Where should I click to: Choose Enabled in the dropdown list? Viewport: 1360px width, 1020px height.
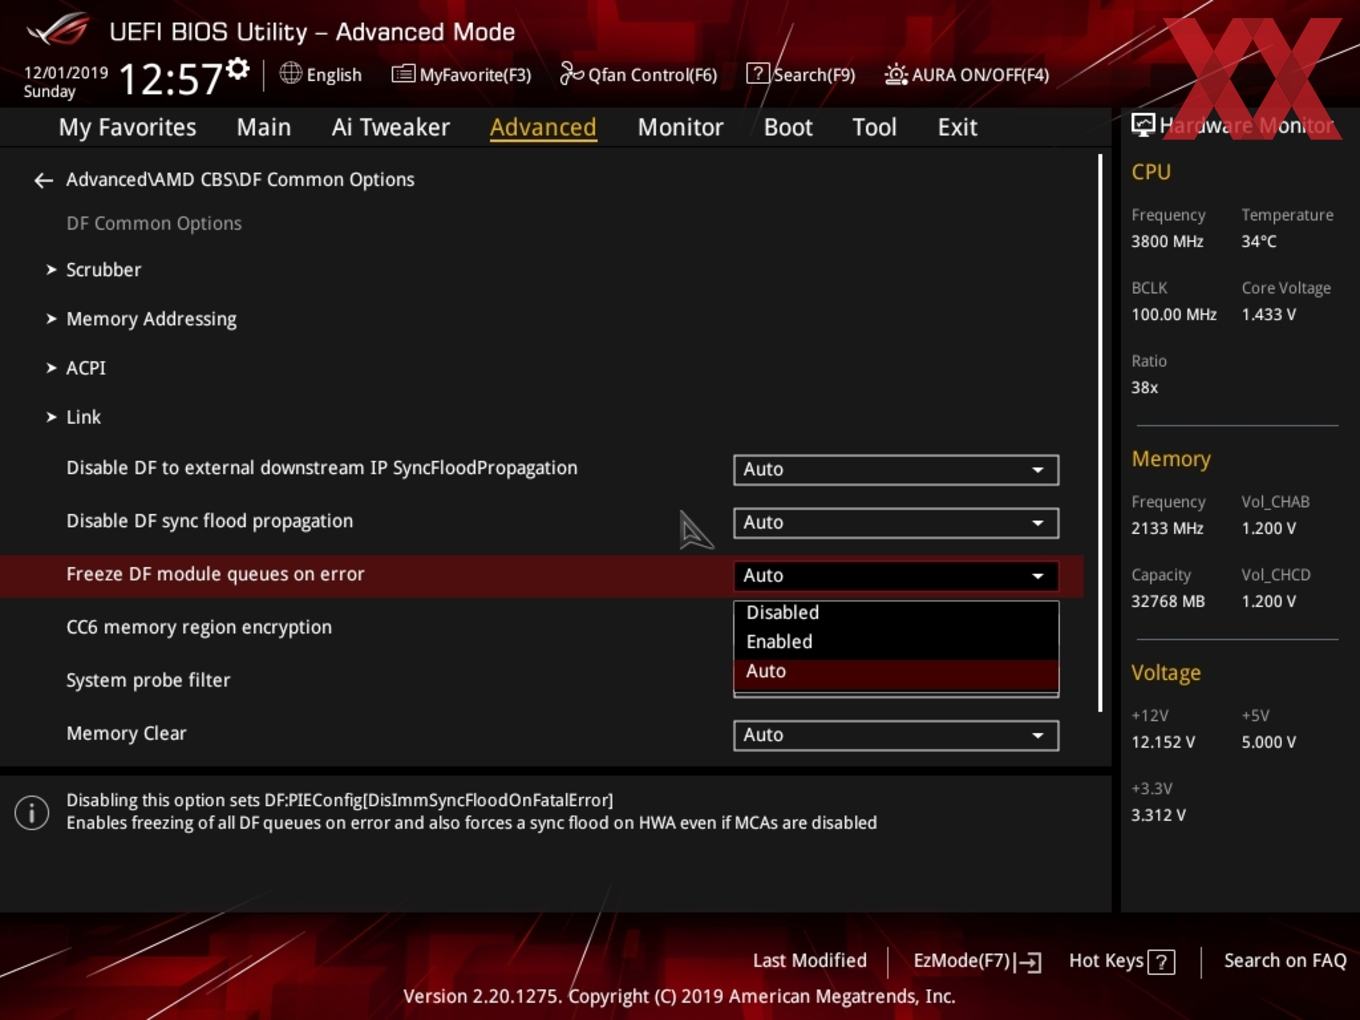tap(896, 642)
